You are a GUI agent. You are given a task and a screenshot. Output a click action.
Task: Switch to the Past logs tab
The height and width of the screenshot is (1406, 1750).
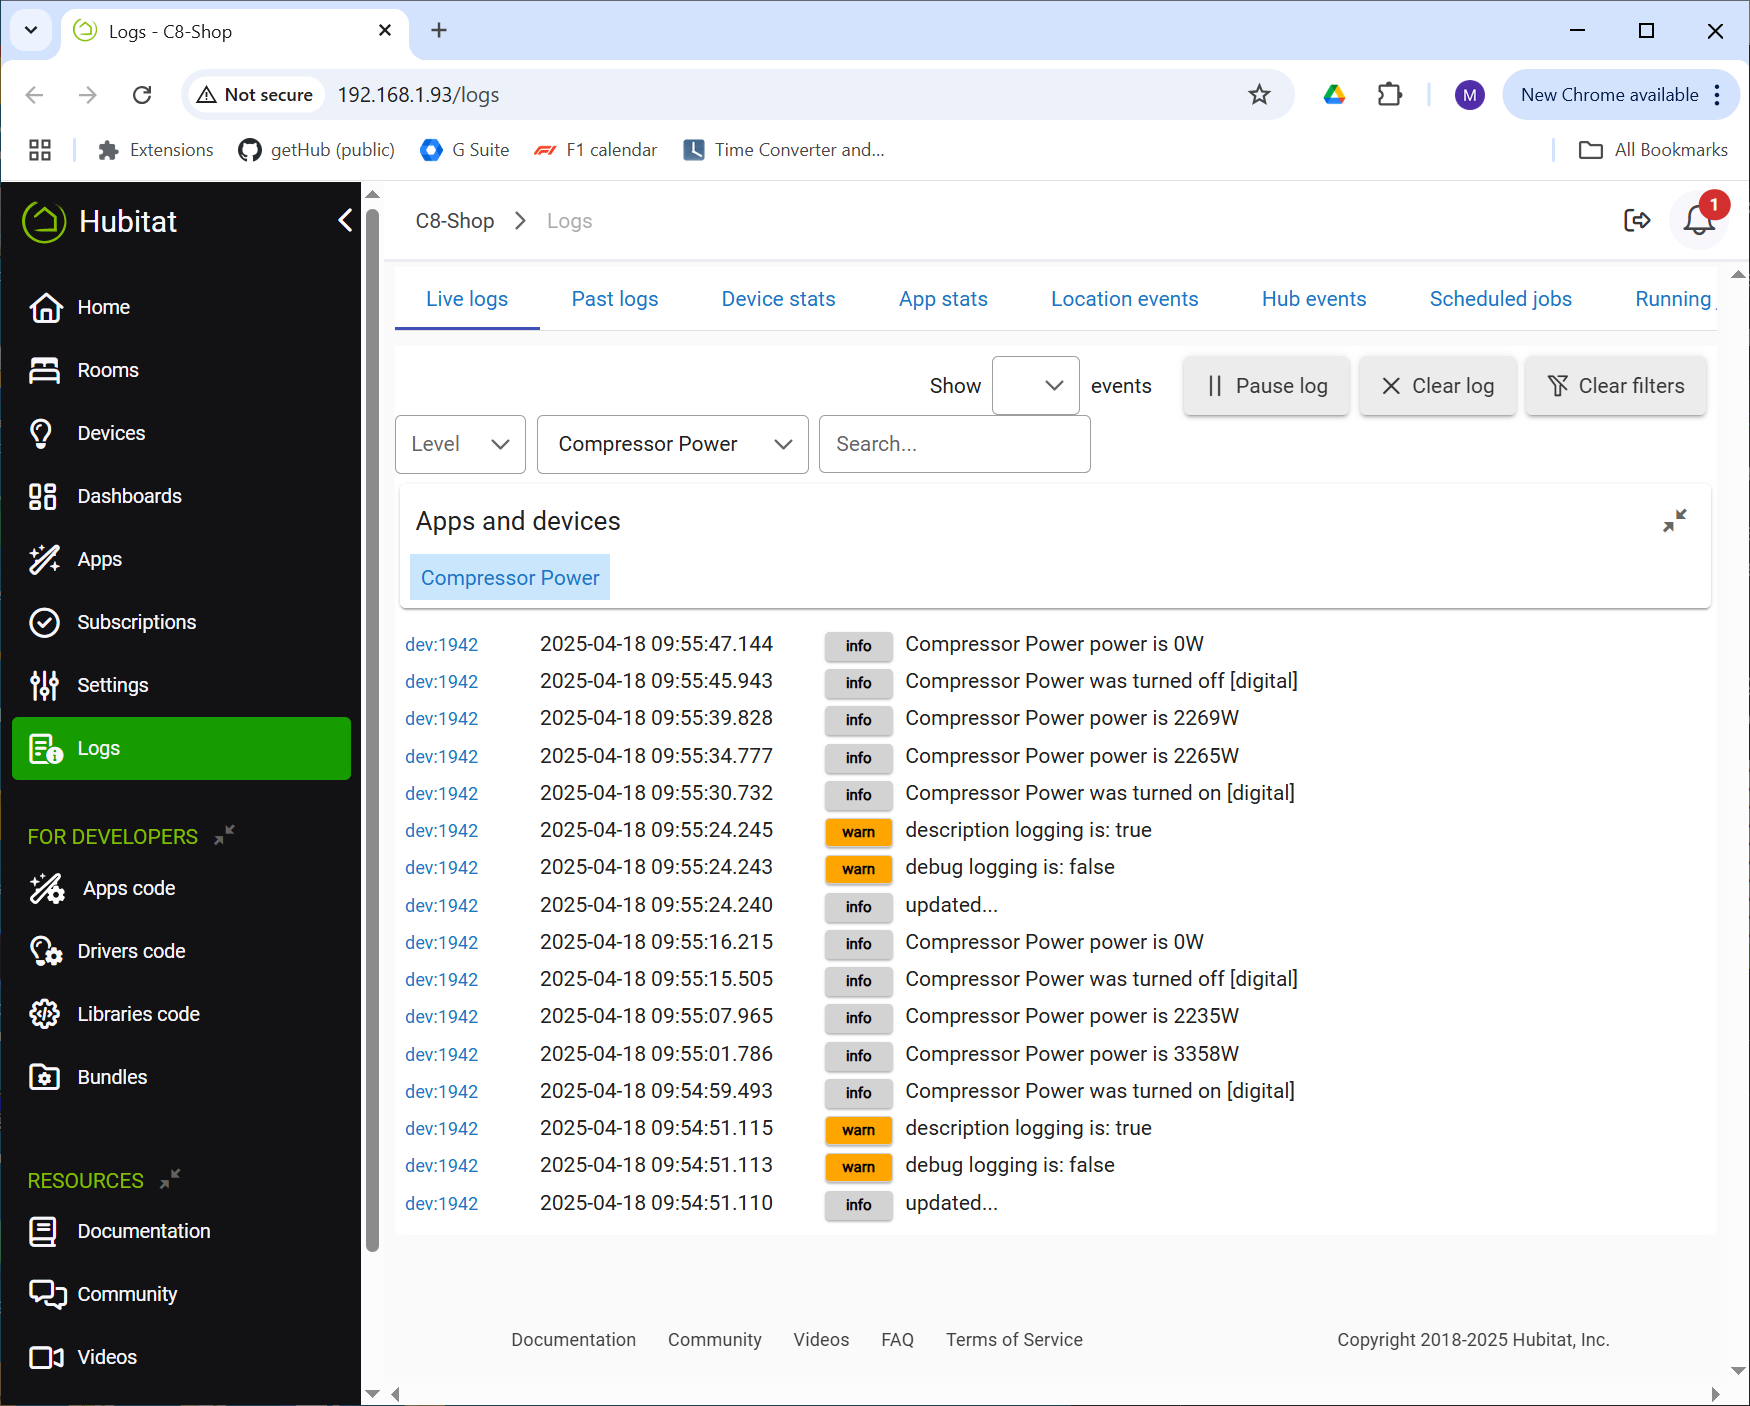pos(615,299)
